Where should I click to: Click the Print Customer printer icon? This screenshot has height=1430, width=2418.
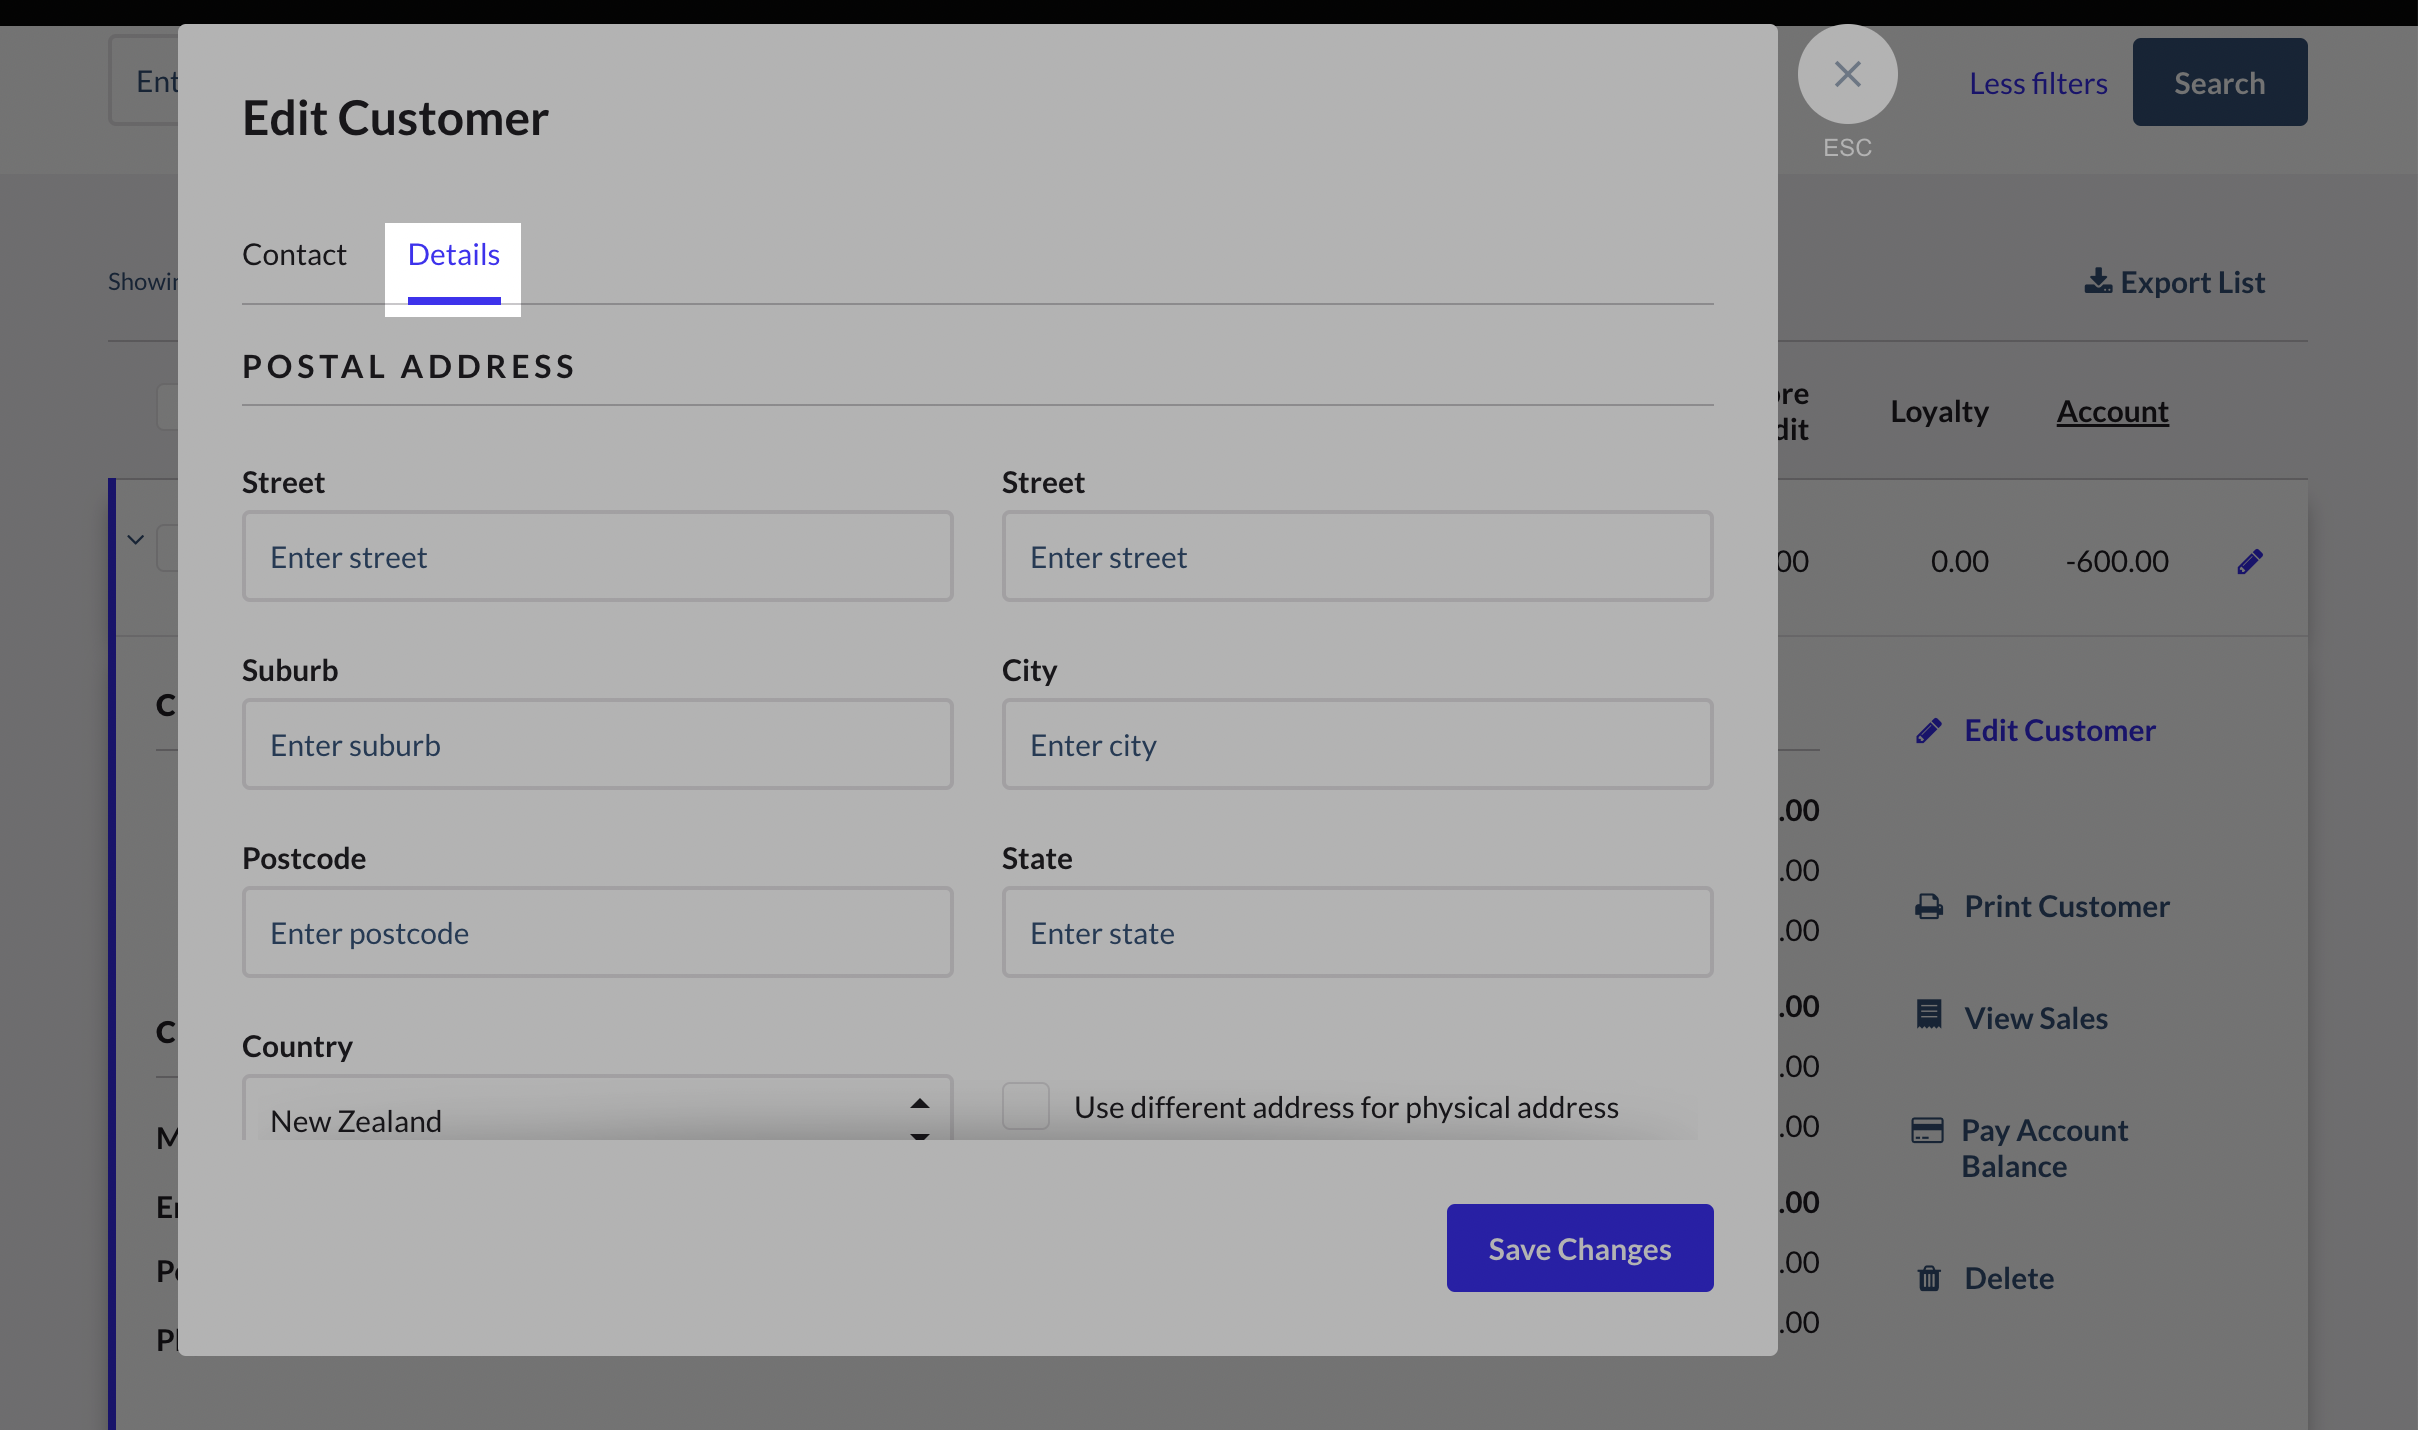coord(1929,907)
